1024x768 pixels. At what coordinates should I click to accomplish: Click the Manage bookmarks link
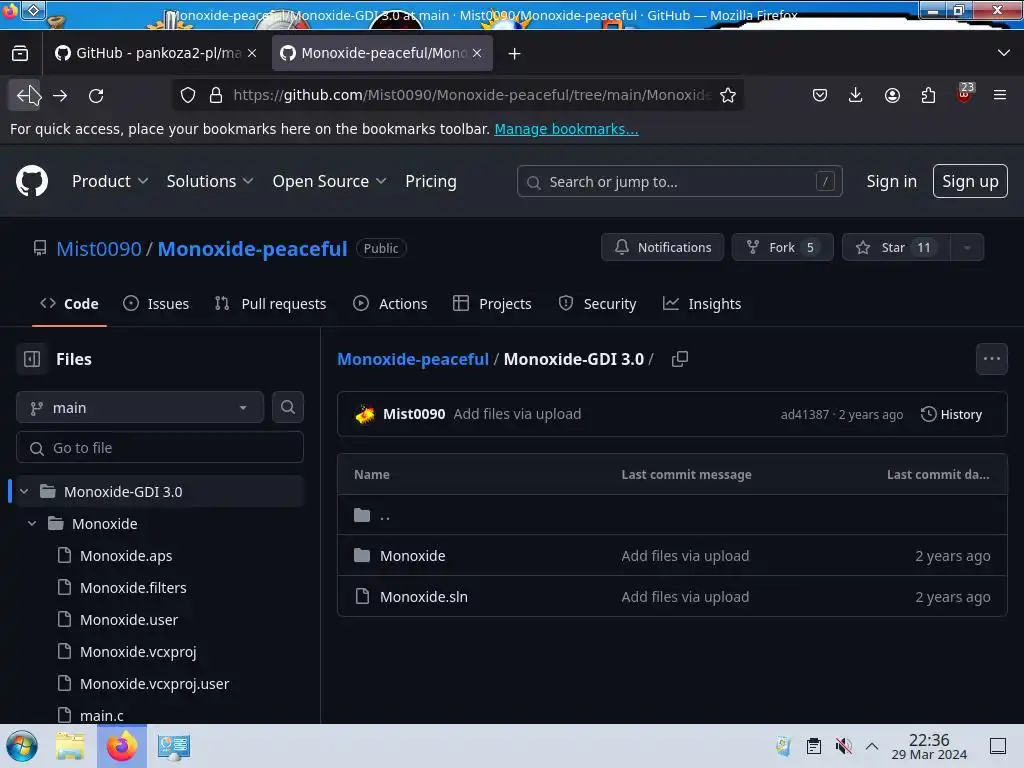tap(566, 129)
